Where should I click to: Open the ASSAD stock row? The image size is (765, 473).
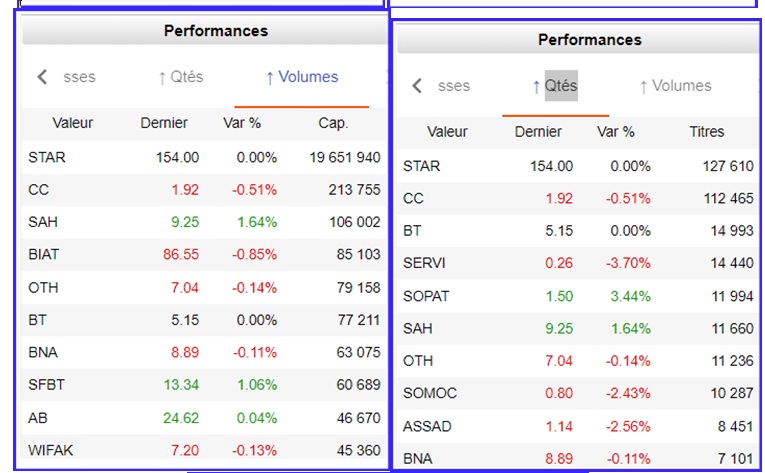tap(427, 426)
